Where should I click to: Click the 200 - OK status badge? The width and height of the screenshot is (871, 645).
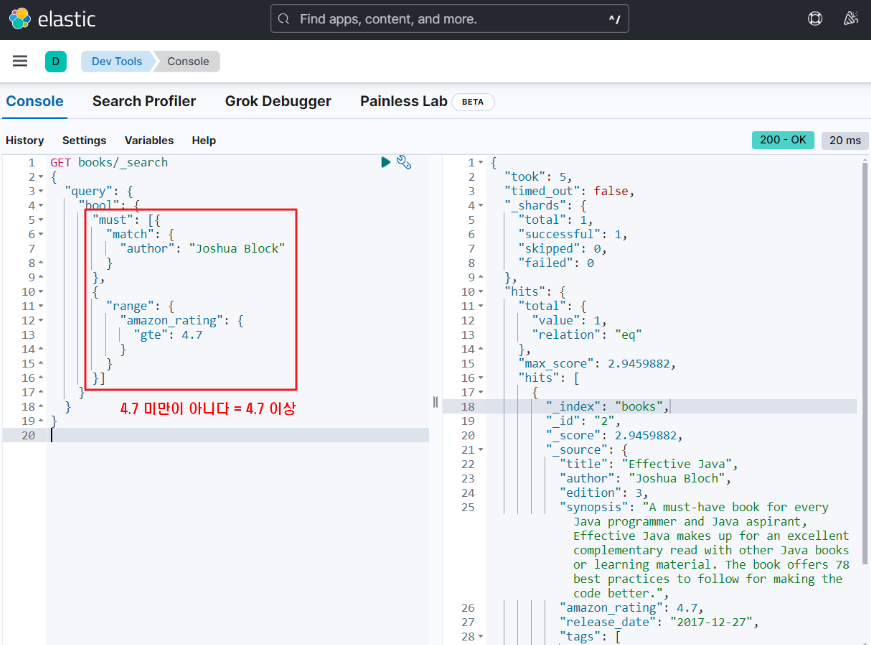click(x=783, y=140)
